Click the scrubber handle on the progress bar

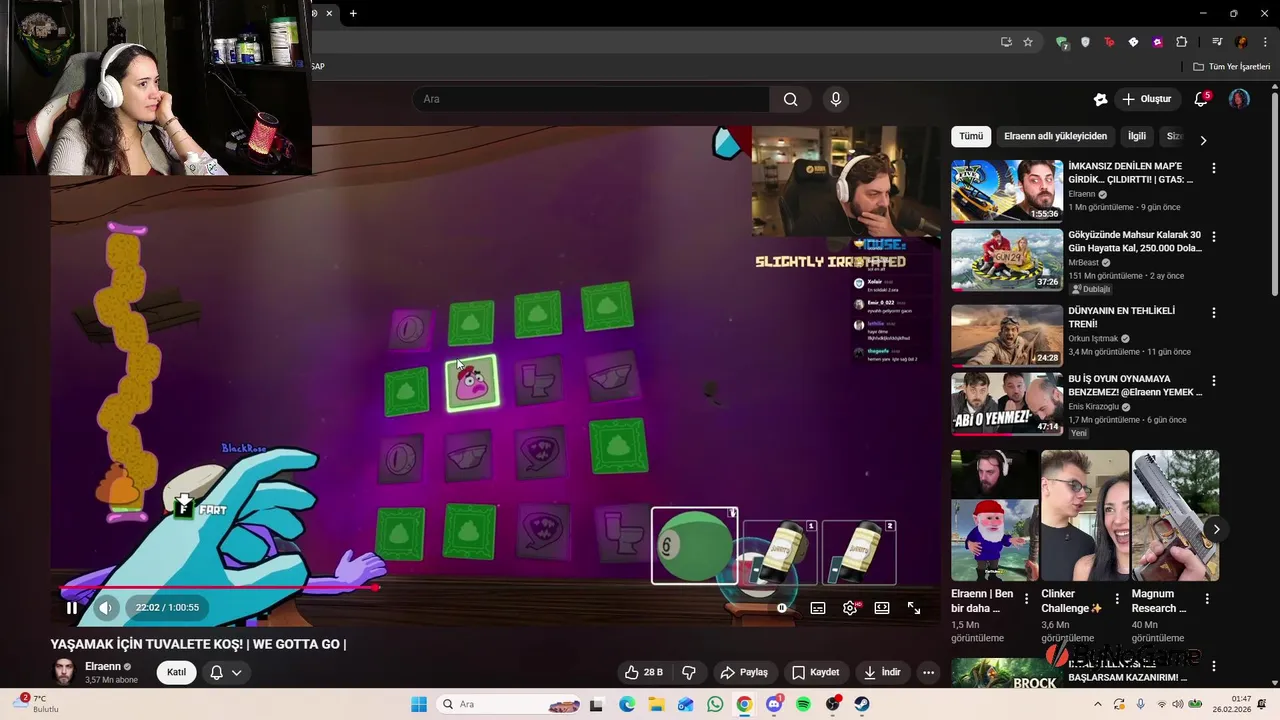(377, 588)
